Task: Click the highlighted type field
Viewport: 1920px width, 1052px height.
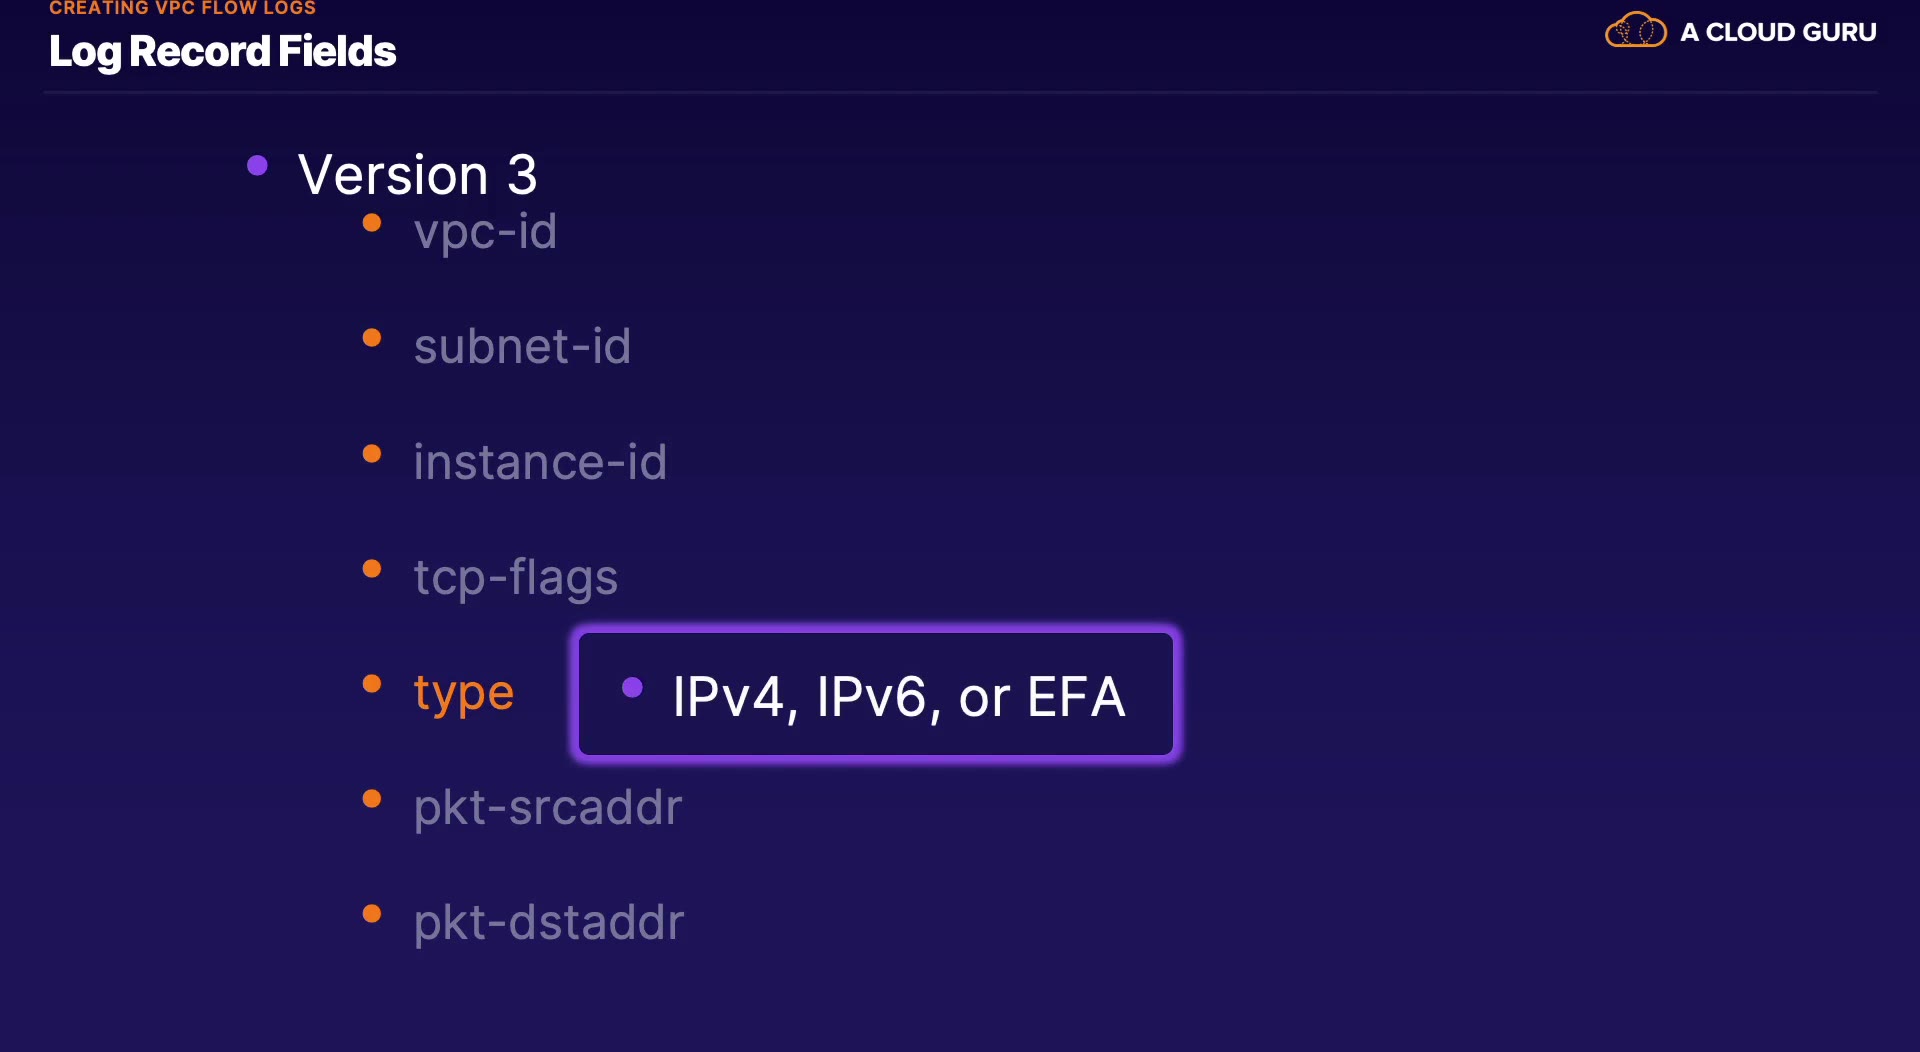Action: pos(464,692)
